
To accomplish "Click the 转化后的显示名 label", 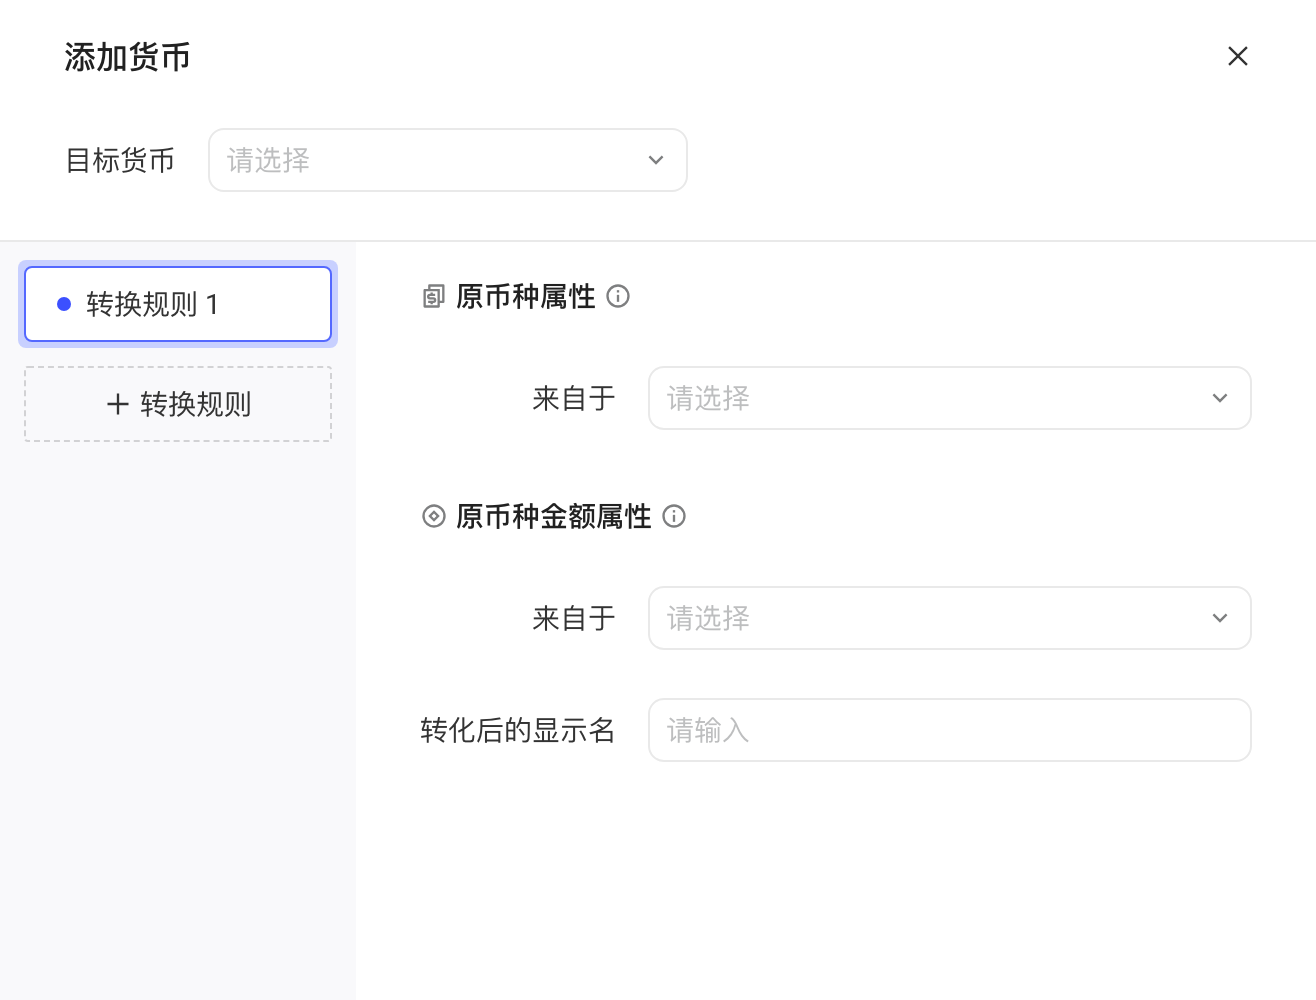I will pyautogui.click(x=518, y=730).
